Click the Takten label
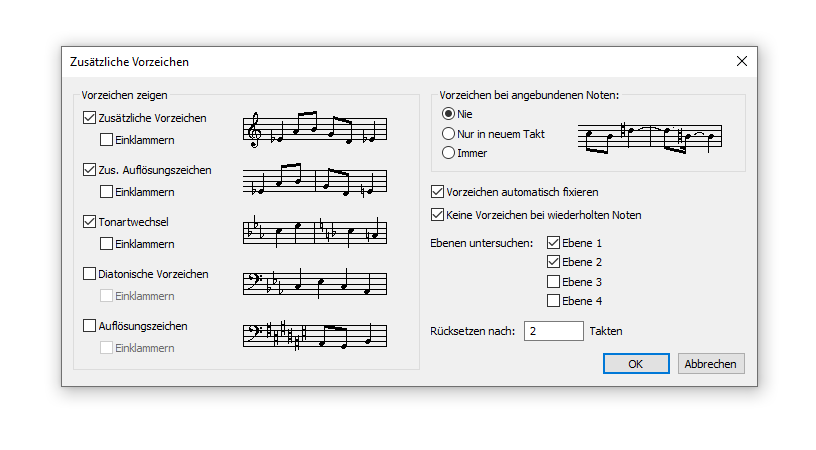The image size is (816, 450). coord(606,331)
